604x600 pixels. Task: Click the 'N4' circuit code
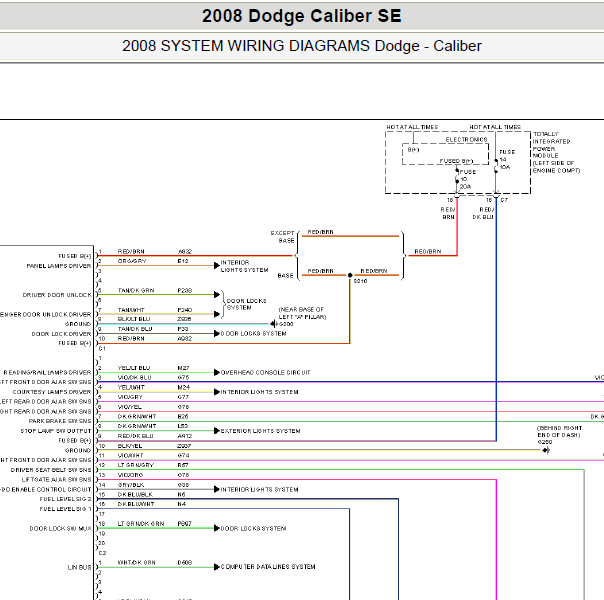[182, 504]
